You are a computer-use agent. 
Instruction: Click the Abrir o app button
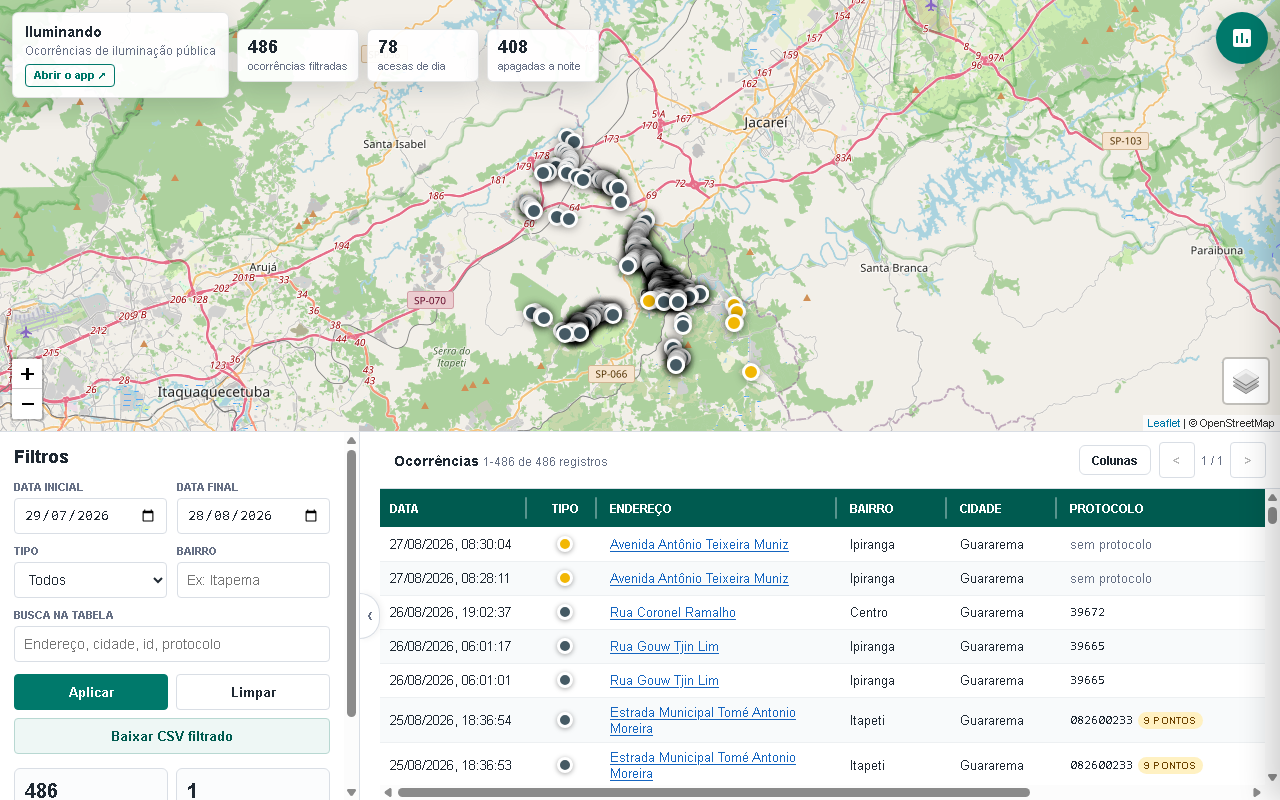(70, 75)
